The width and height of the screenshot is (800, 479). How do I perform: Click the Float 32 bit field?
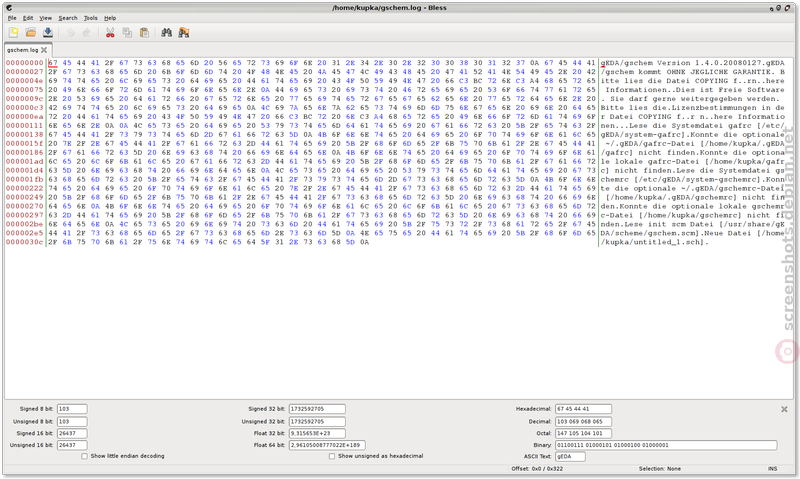click(x=317, y=434)
